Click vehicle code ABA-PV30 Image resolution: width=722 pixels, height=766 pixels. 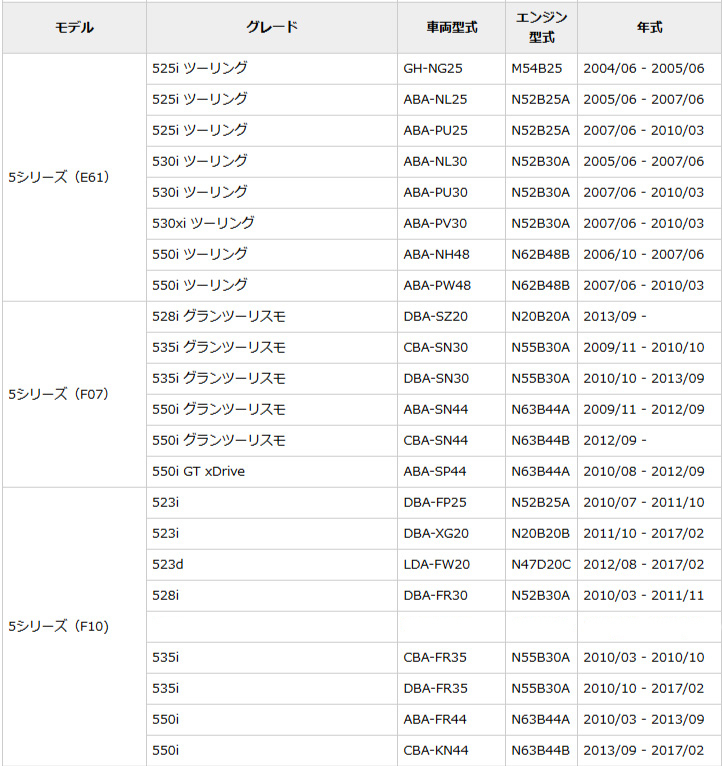[435, 223]
